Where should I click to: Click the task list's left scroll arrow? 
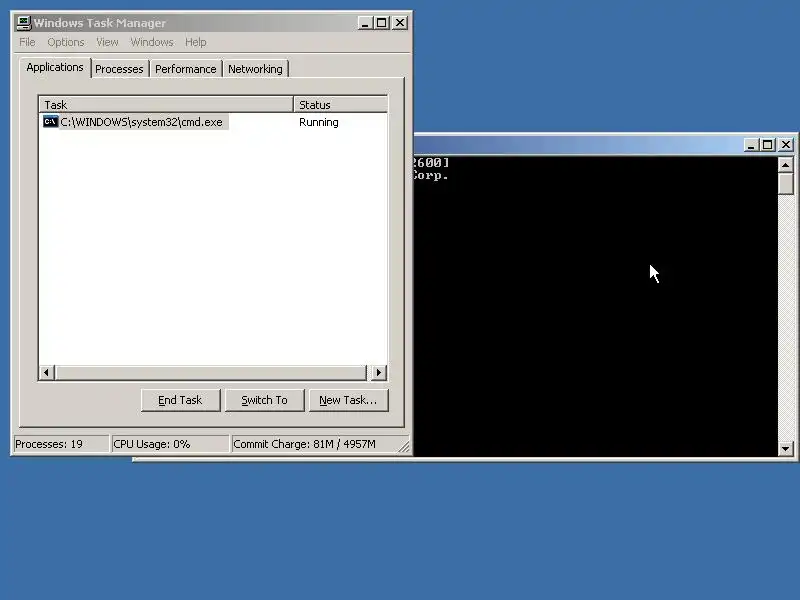(x=47, y=372)
